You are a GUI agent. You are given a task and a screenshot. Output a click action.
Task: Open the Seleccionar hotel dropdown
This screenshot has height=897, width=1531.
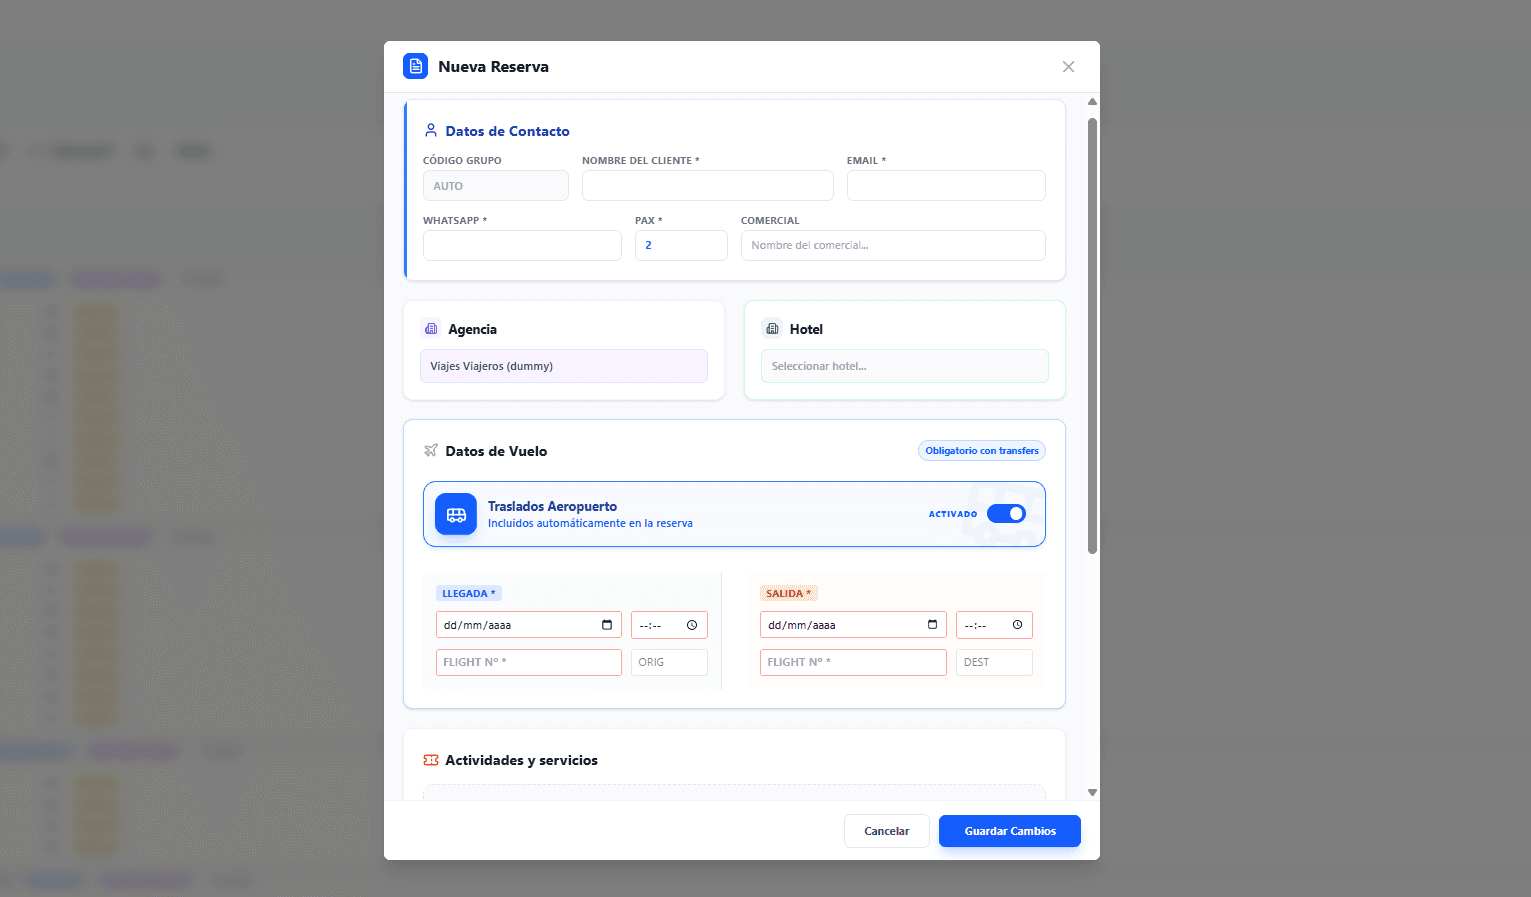pos(904,366)
